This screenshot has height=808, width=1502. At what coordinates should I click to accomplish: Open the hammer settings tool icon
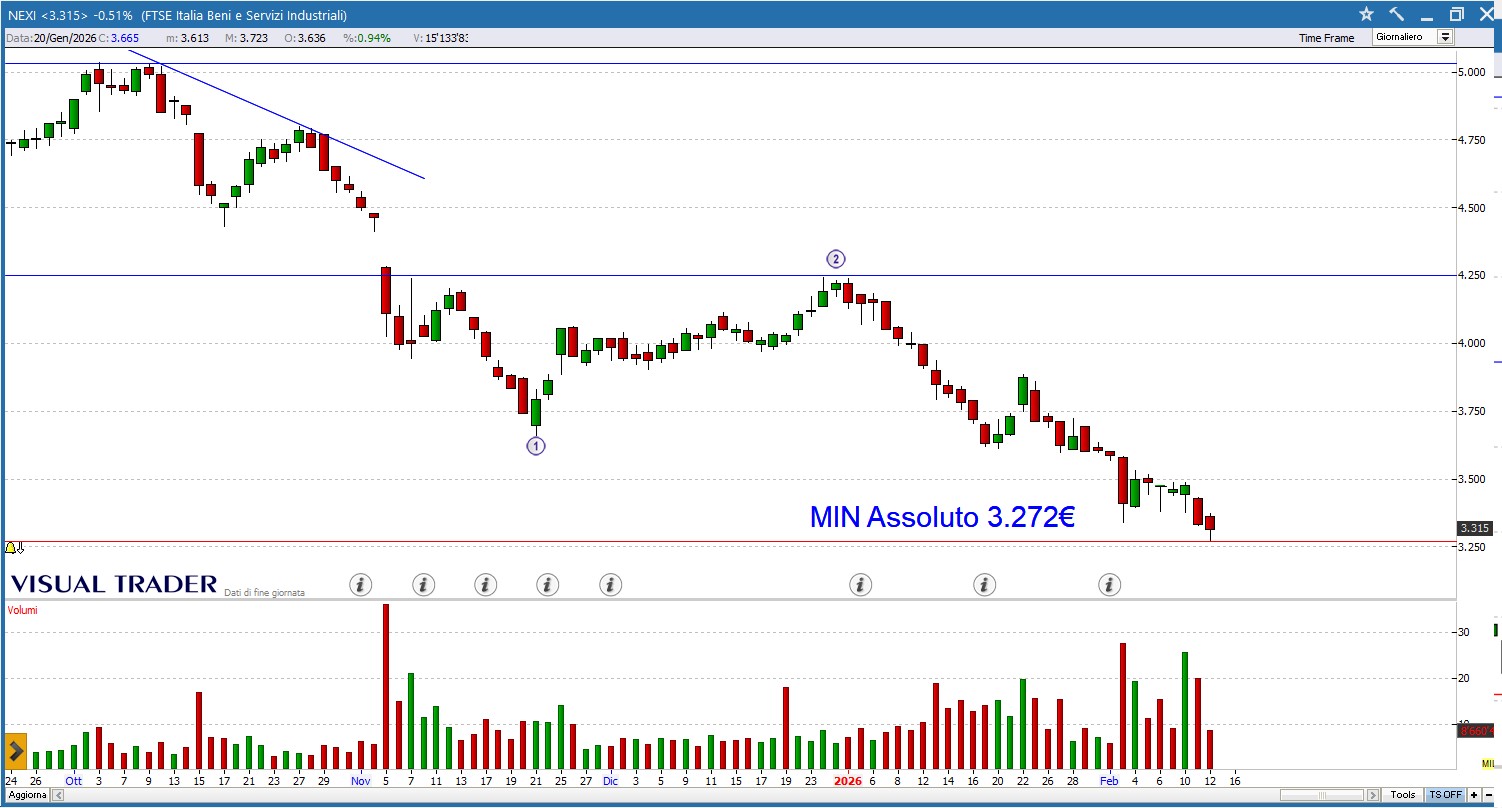coord(1397,14)
